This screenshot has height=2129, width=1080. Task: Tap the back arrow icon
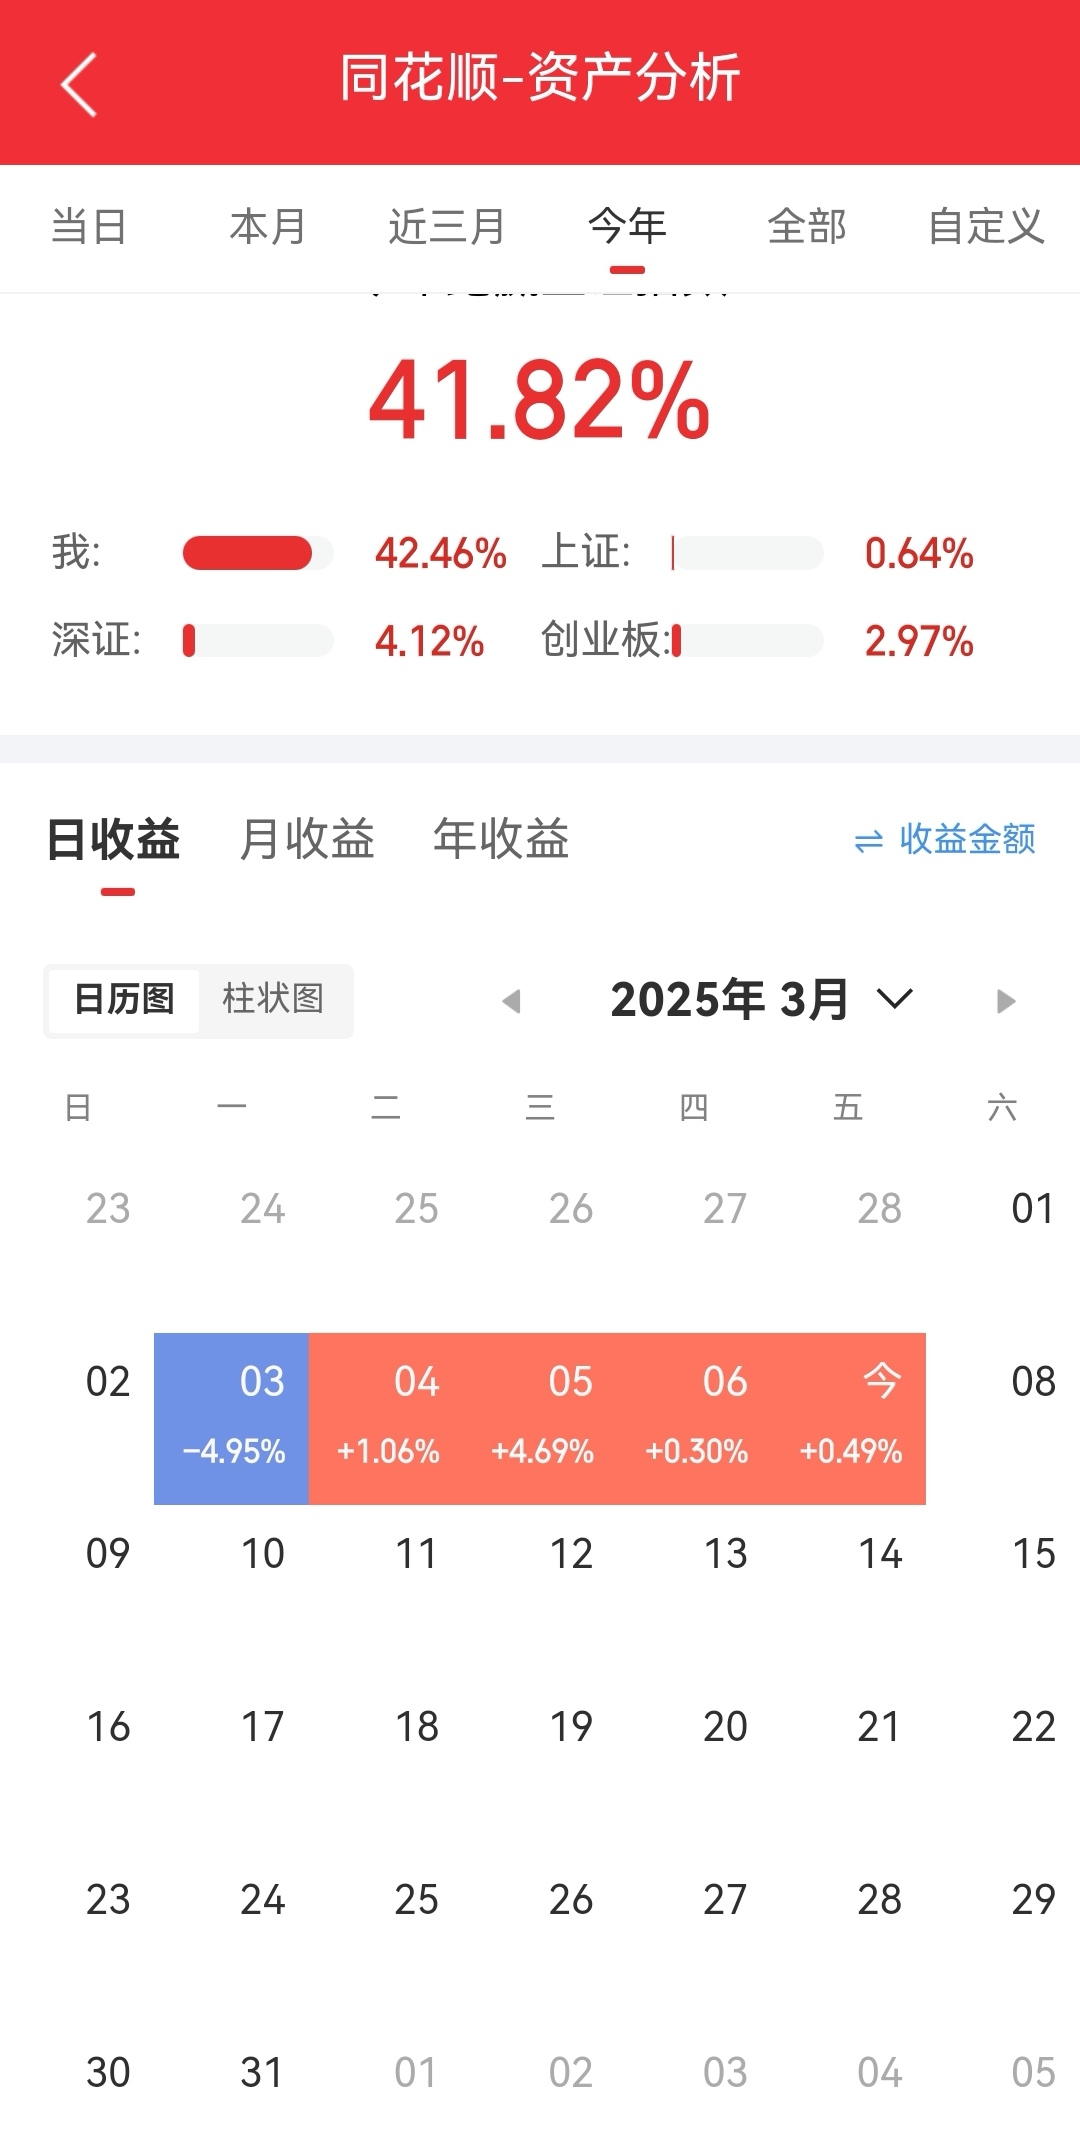[79, 85]
